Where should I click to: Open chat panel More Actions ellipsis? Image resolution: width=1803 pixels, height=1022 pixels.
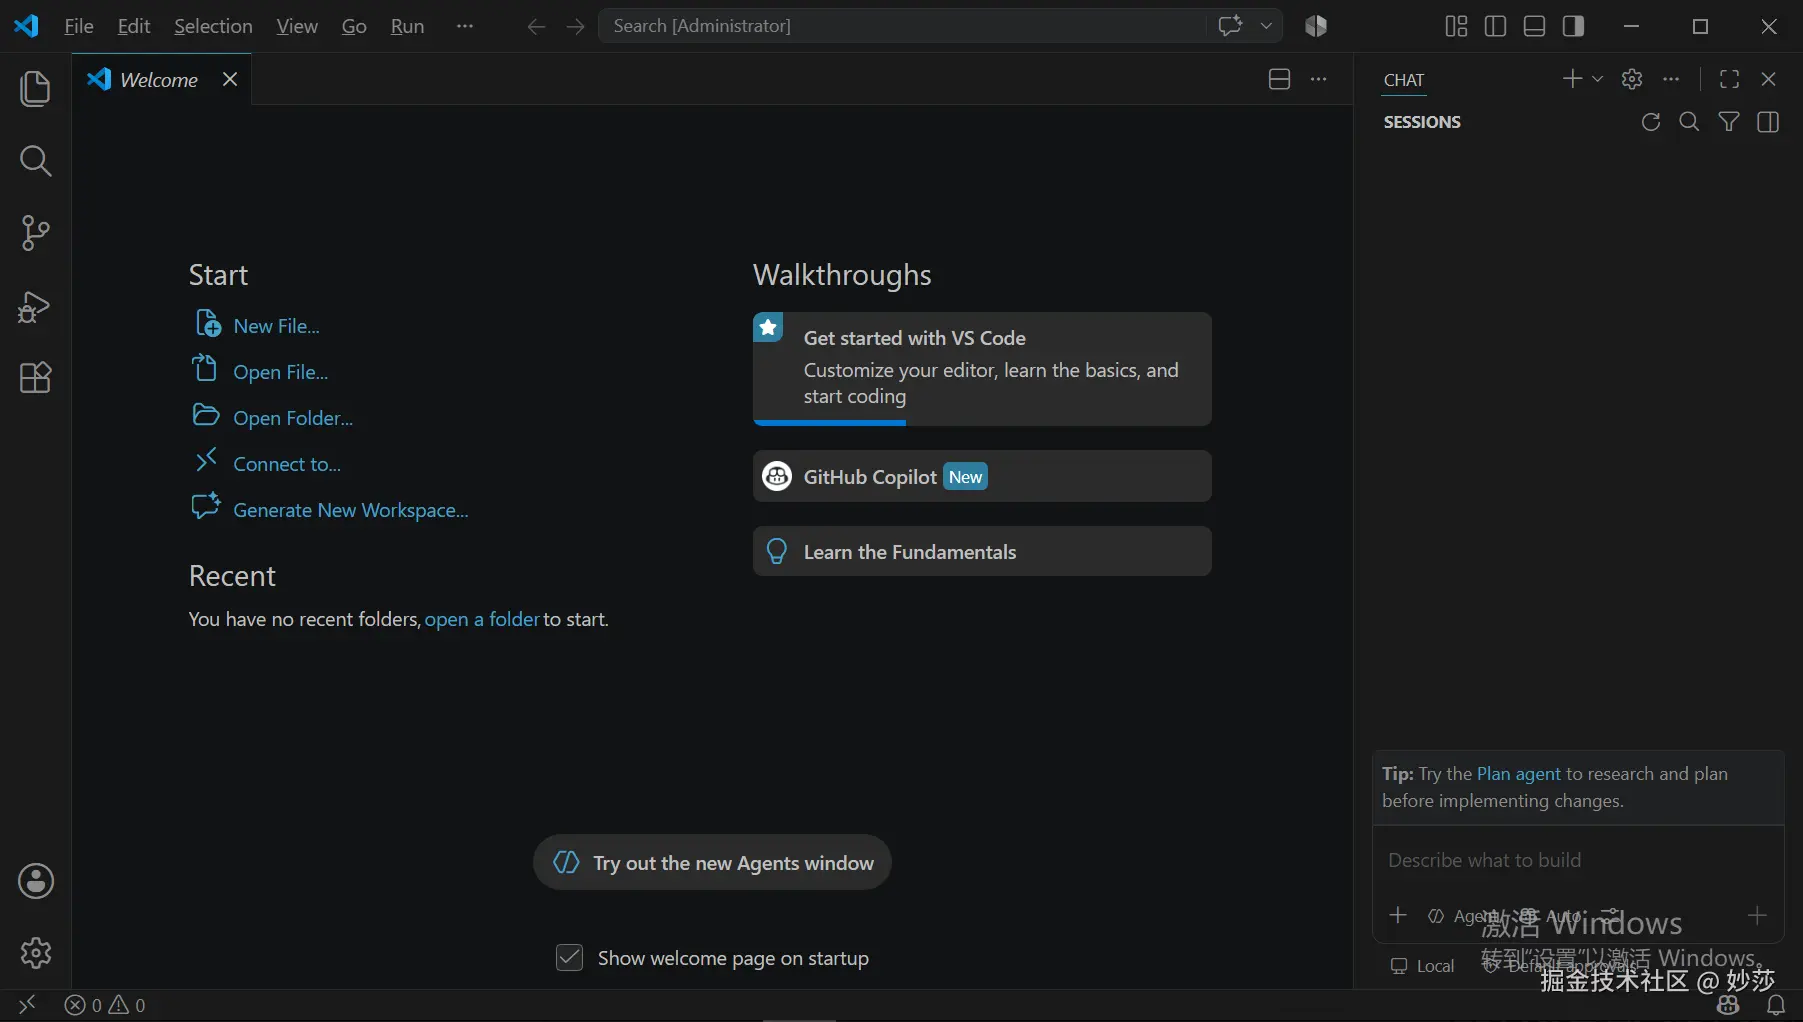1671,79
